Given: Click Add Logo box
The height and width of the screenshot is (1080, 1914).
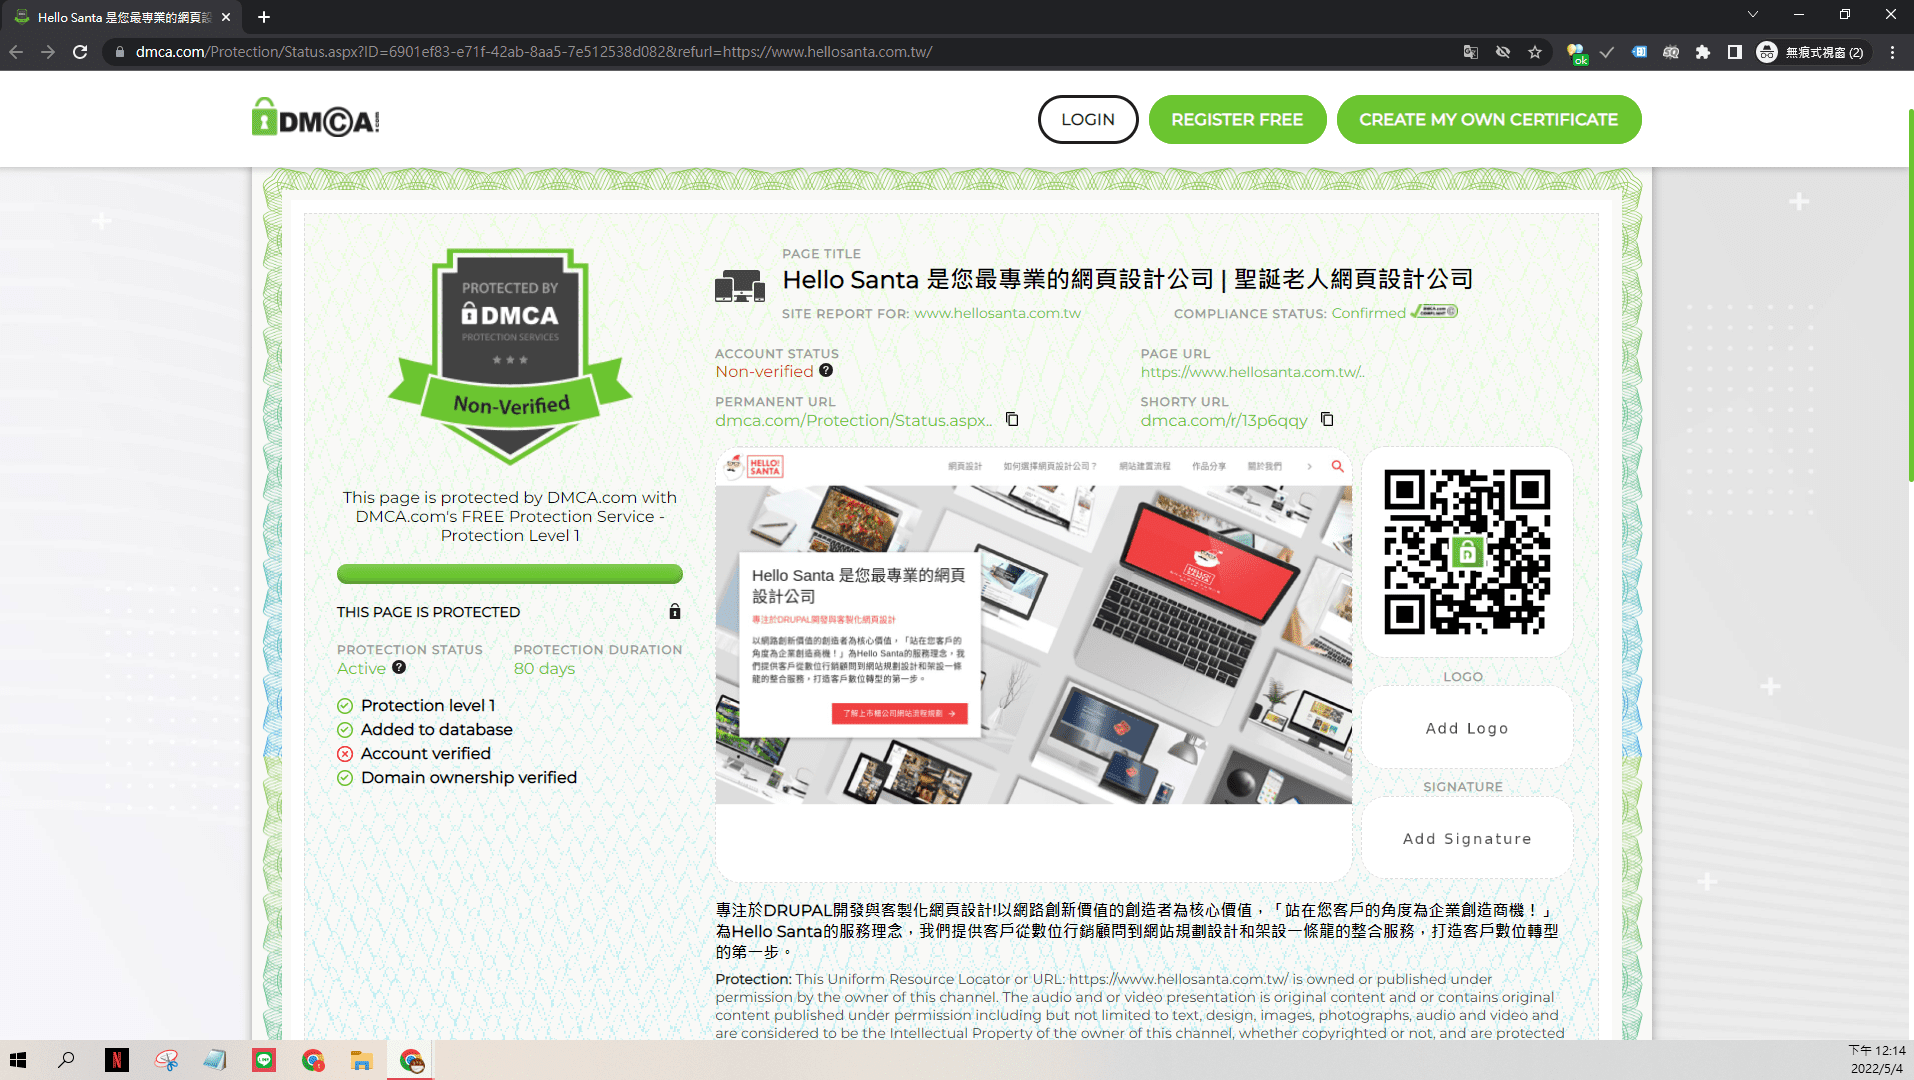Looking at the screenshot, I should tap(1467, 728).
